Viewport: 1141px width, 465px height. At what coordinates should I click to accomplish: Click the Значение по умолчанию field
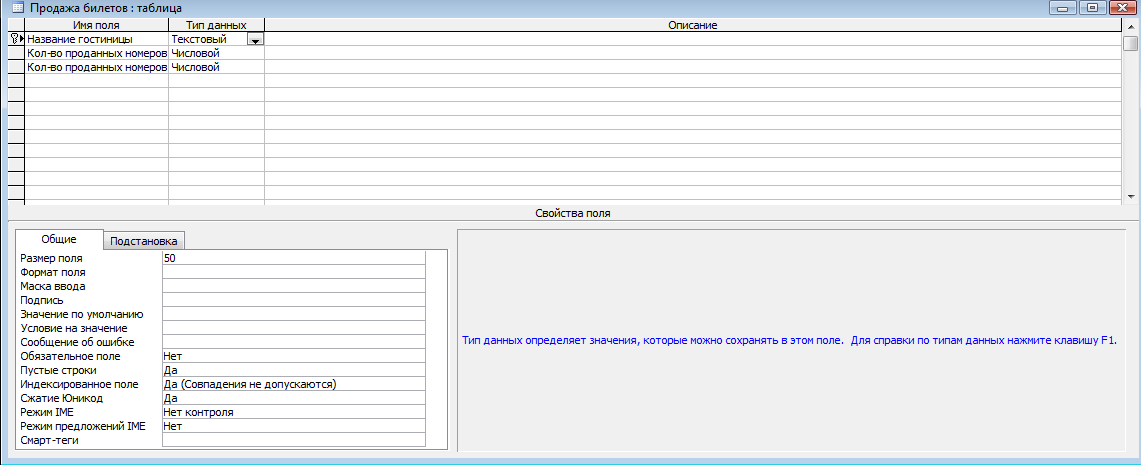(x=293, y=314)
